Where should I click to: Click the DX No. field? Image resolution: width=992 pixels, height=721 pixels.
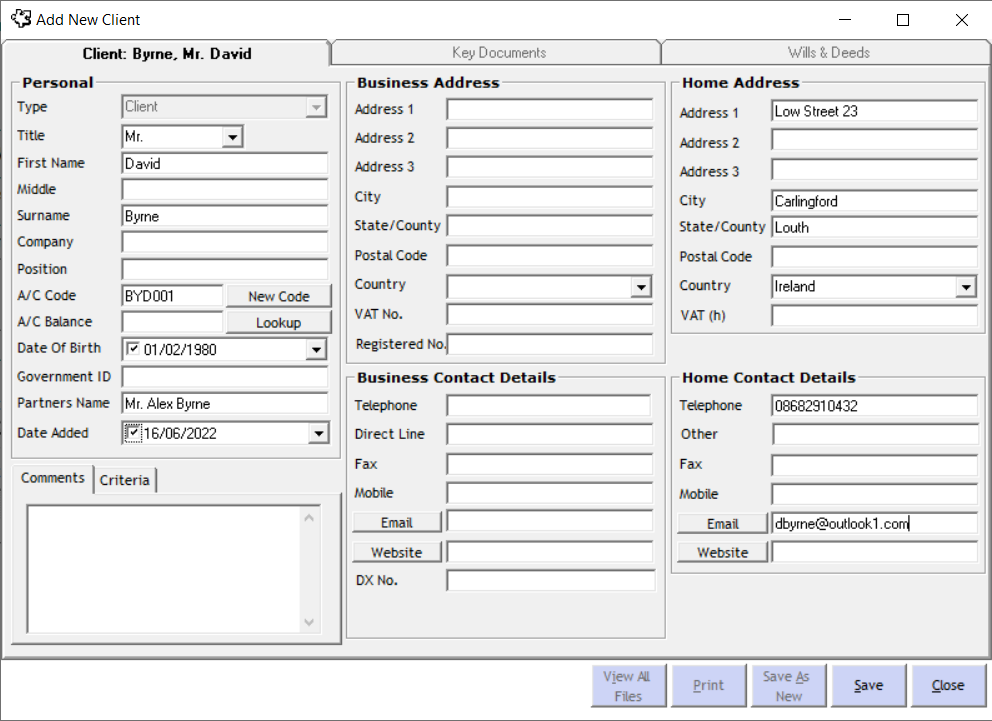[550, 581]
